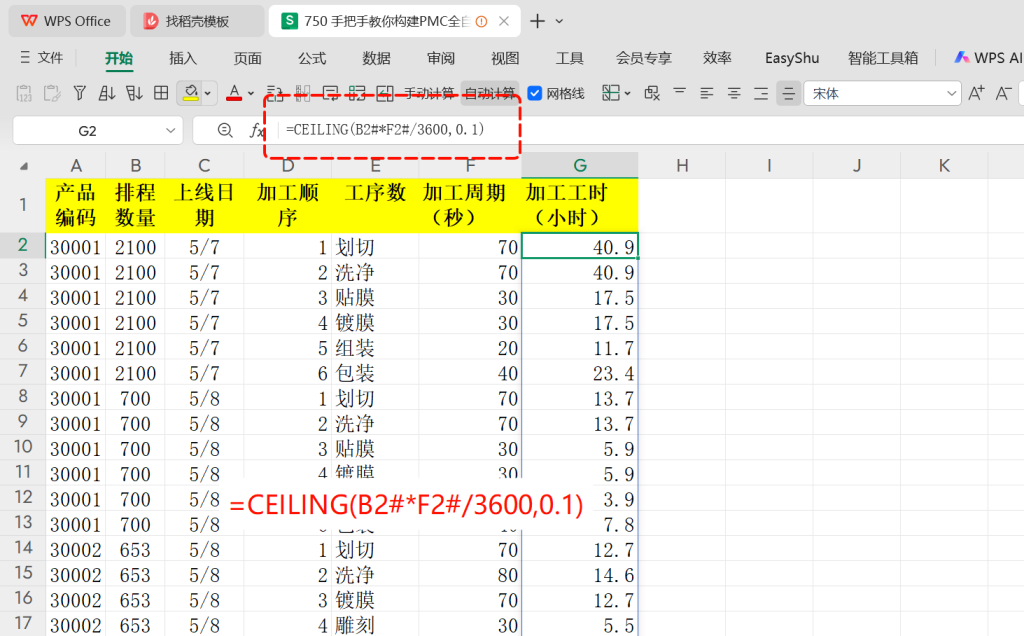The width and height of the screenshot is (1024, 636).
Task: Click the zoom magnifier icon in the formula bar
Action: click(x=225, y=131)
